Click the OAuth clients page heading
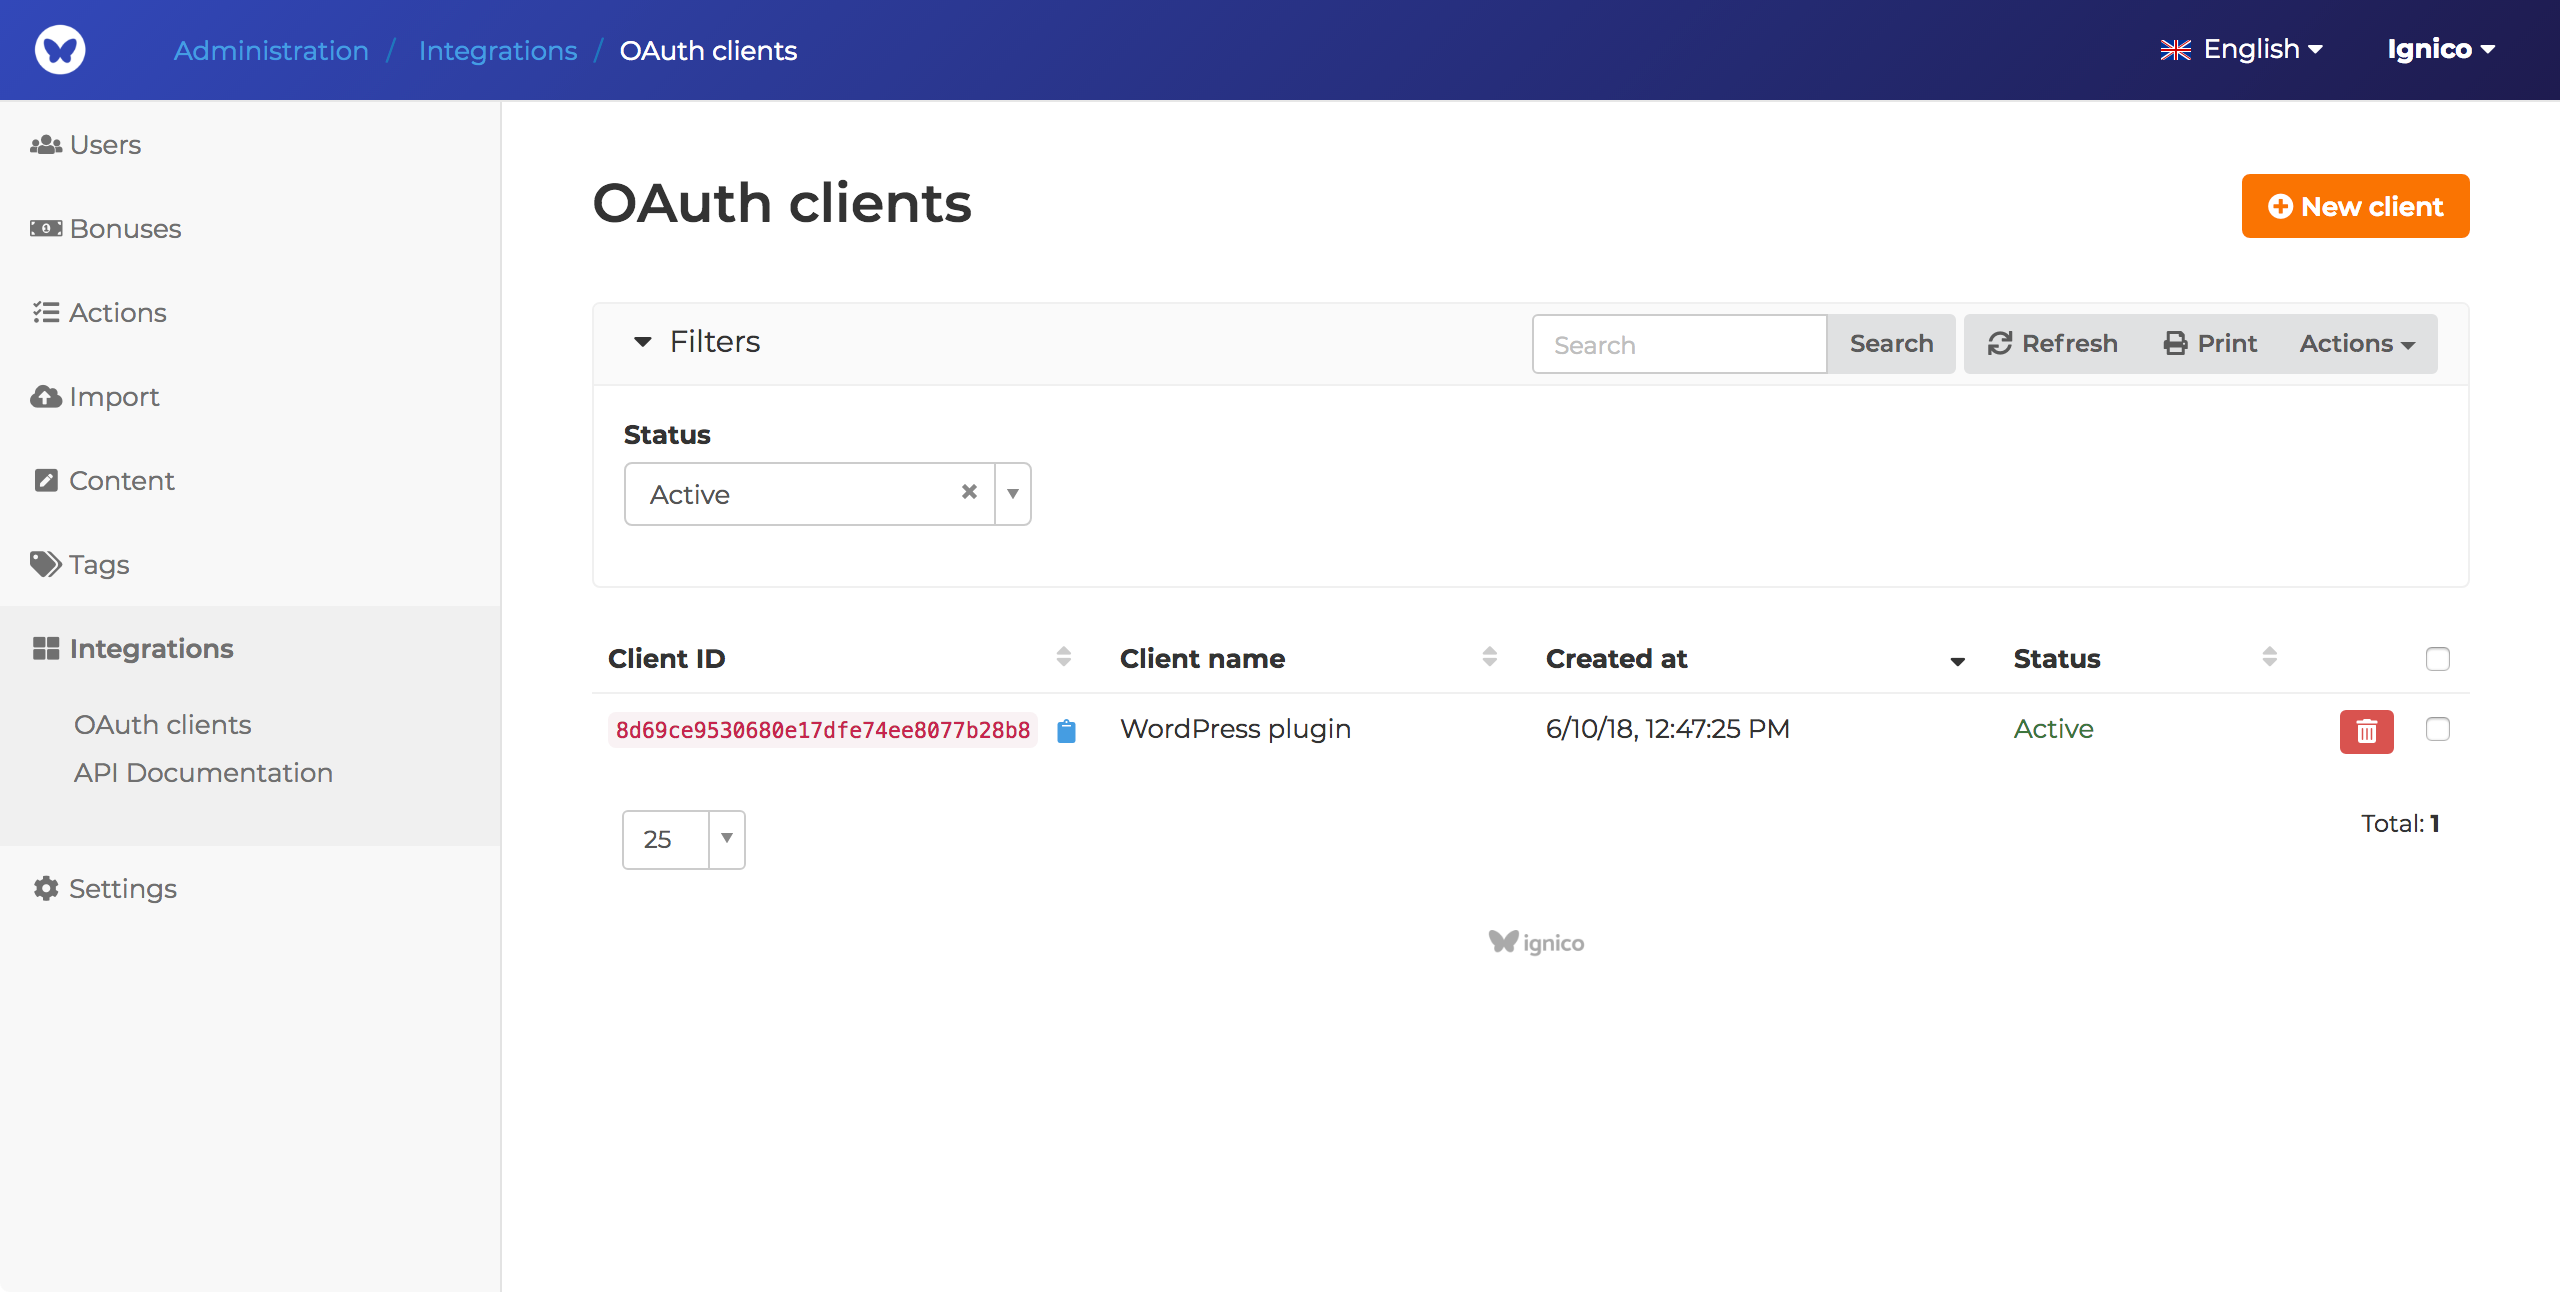The width and height of the screenshot is (2560, 1292). point(782,203)
